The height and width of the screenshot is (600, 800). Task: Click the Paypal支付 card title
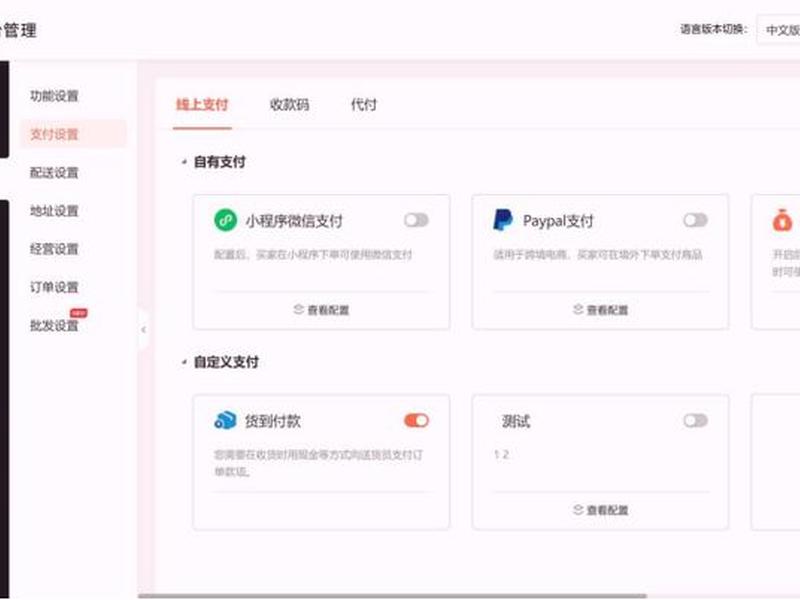point(558,221)
